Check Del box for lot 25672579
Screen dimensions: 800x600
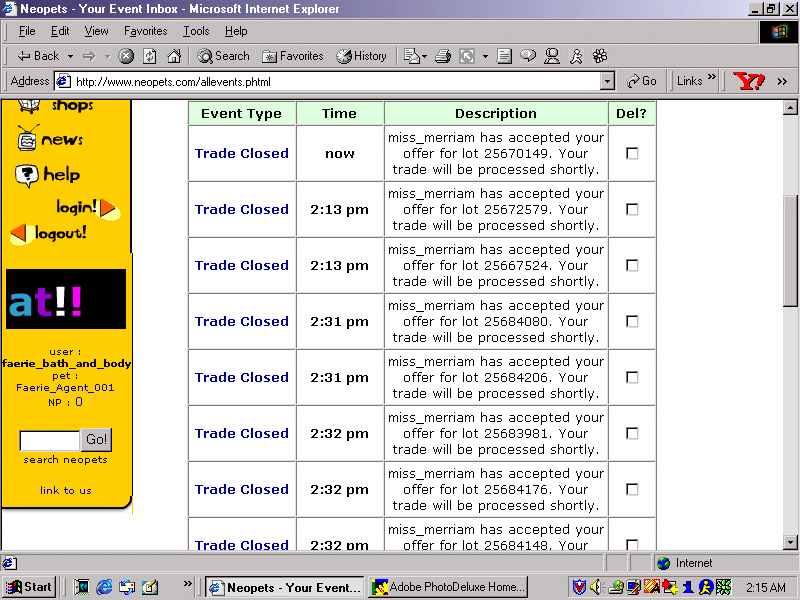[632, 209]
